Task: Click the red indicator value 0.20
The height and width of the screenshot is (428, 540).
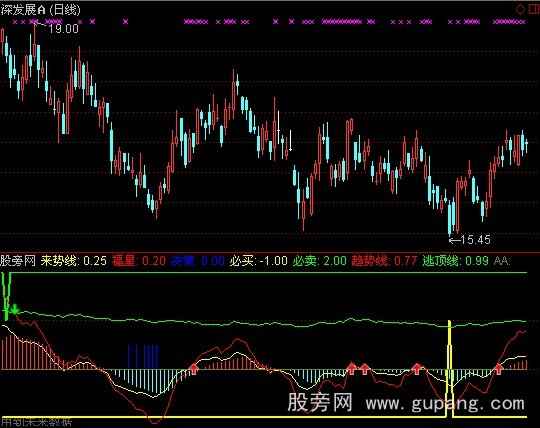Action: pyautogui.click(x=154, y=261)
